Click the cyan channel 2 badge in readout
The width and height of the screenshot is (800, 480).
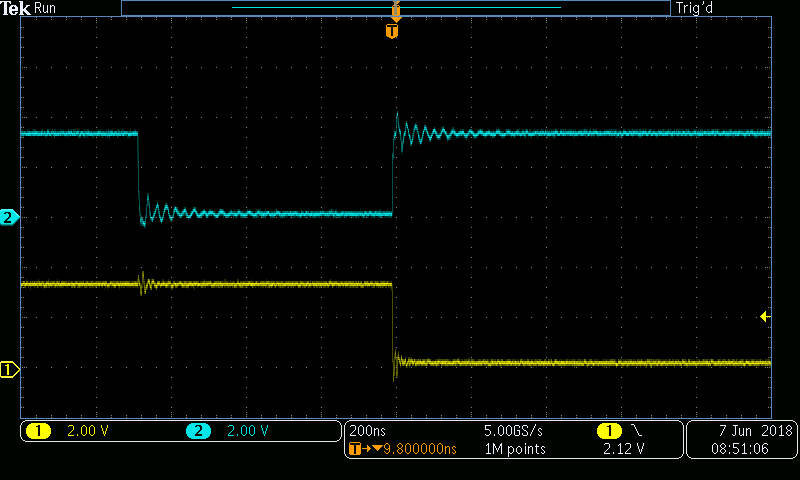tap(198, 431)
